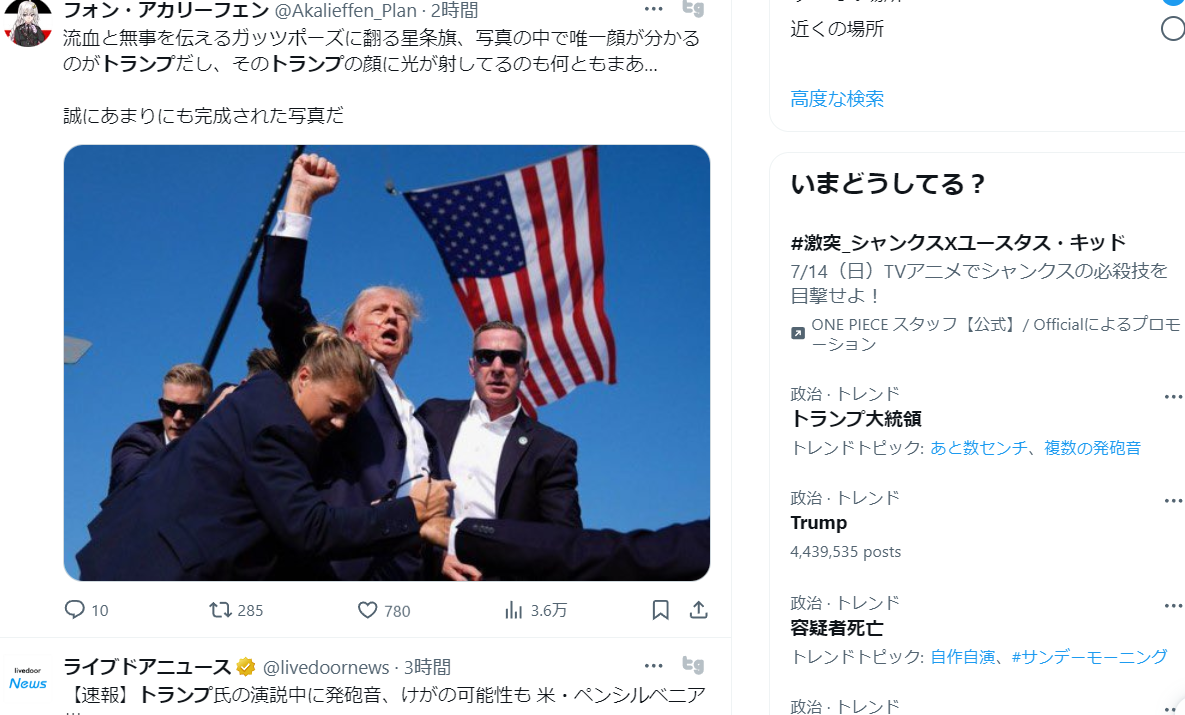Click the Grok icon on livedoornews tweet
Screen dimensions: 1185x715
693,665
